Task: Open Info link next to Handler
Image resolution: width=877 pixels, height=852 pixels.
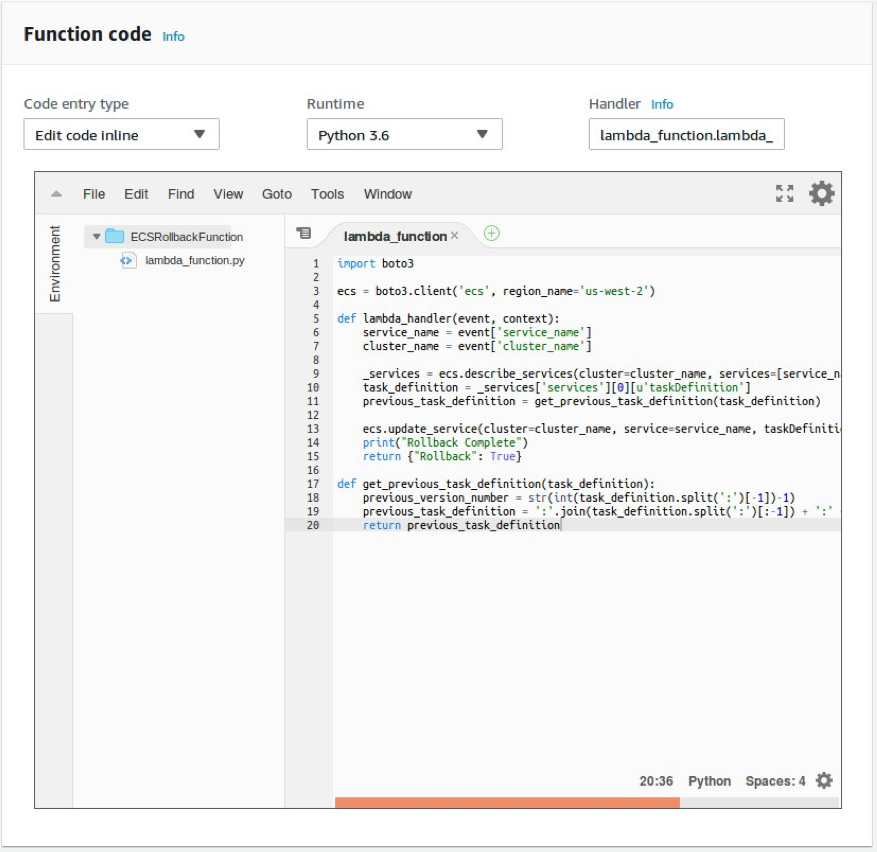Action: (x=662, y=104)
